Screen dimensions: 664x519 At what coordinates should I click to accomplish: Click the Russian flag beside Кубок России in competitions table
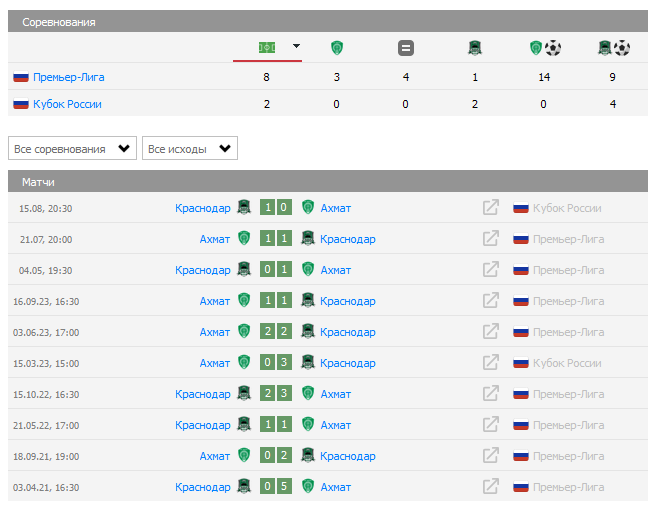click(x=20, y=104)
